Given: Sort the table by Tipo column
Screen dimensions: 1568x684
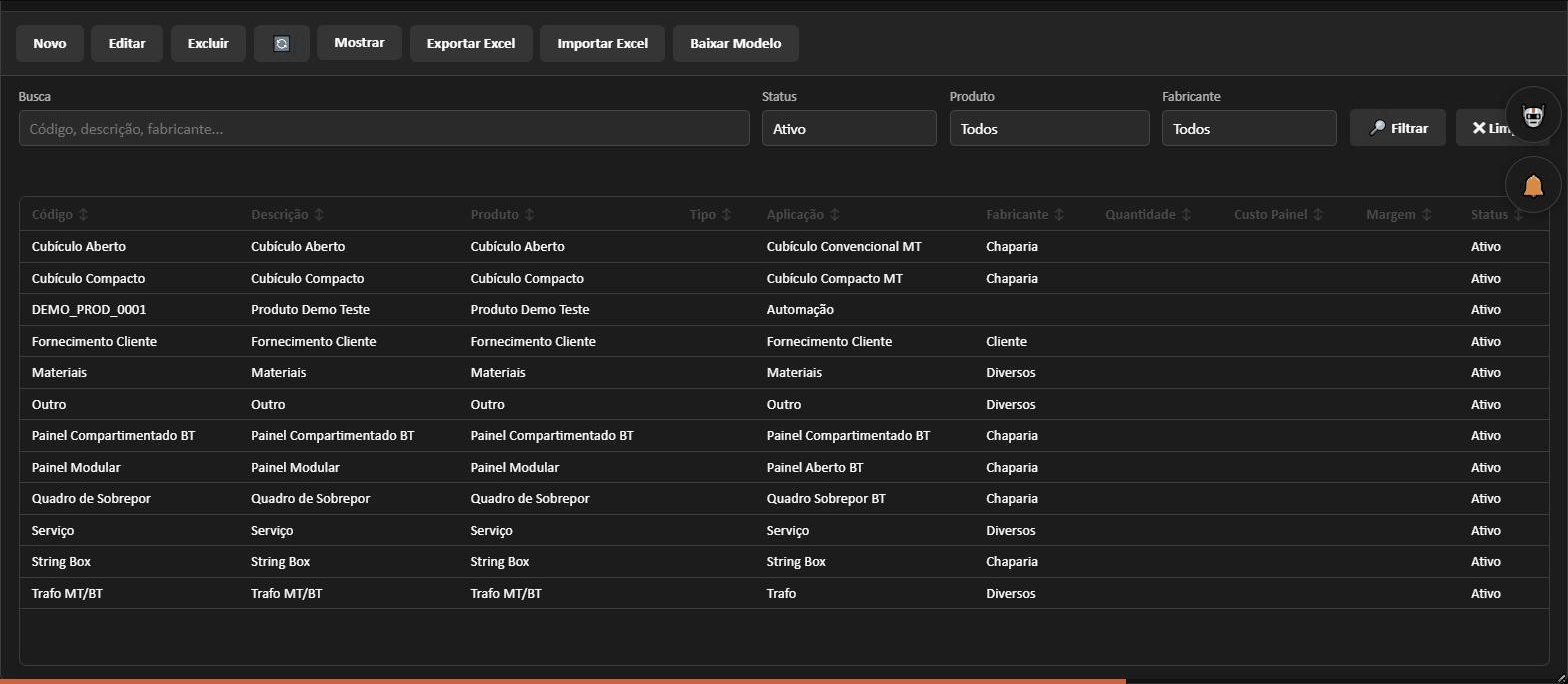Looking at the screenshot, I should click(710, 214).
